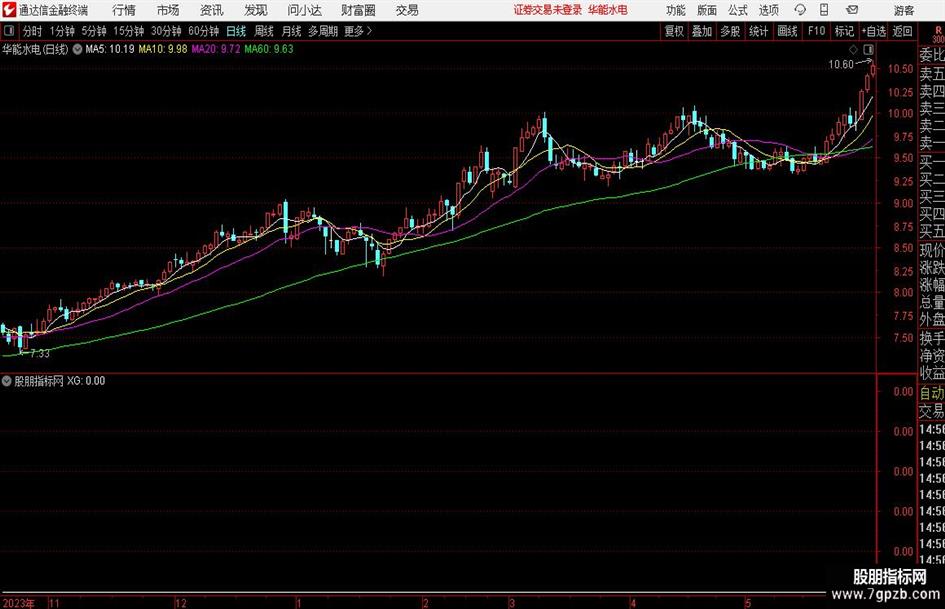The width and height of the screenshot is (945, 609).
Task: Switch to the 月线 monthly tab
Action: (x=292, y=31)
